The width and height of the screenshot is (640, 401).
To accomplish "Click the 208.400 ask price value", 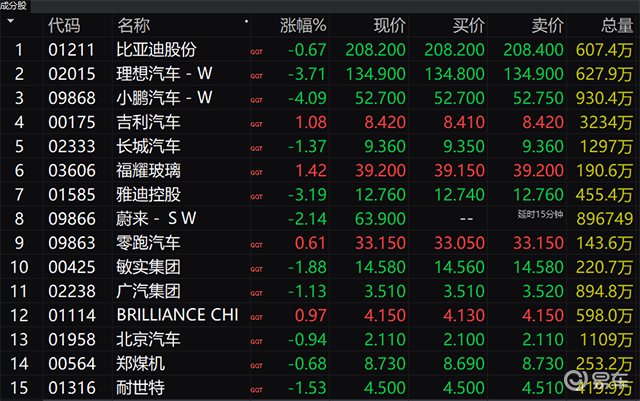I will 533,50.
